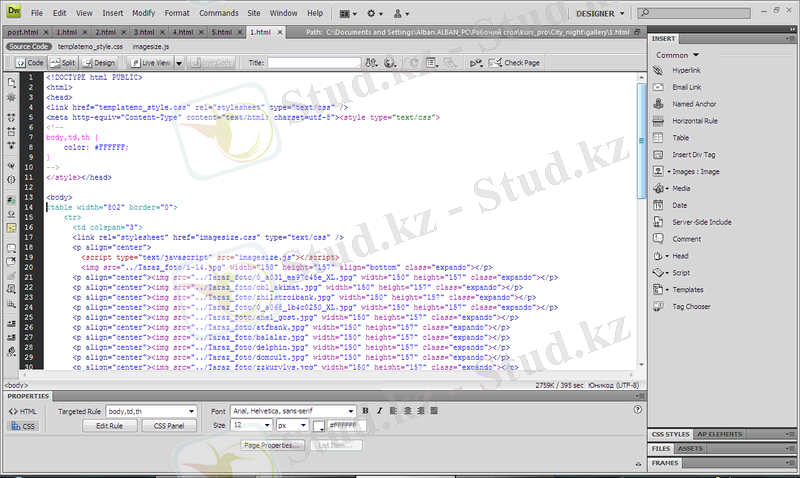Screen dimensions: 800x478
Task: Open Properties panel help icon
Action: point(637,410)
